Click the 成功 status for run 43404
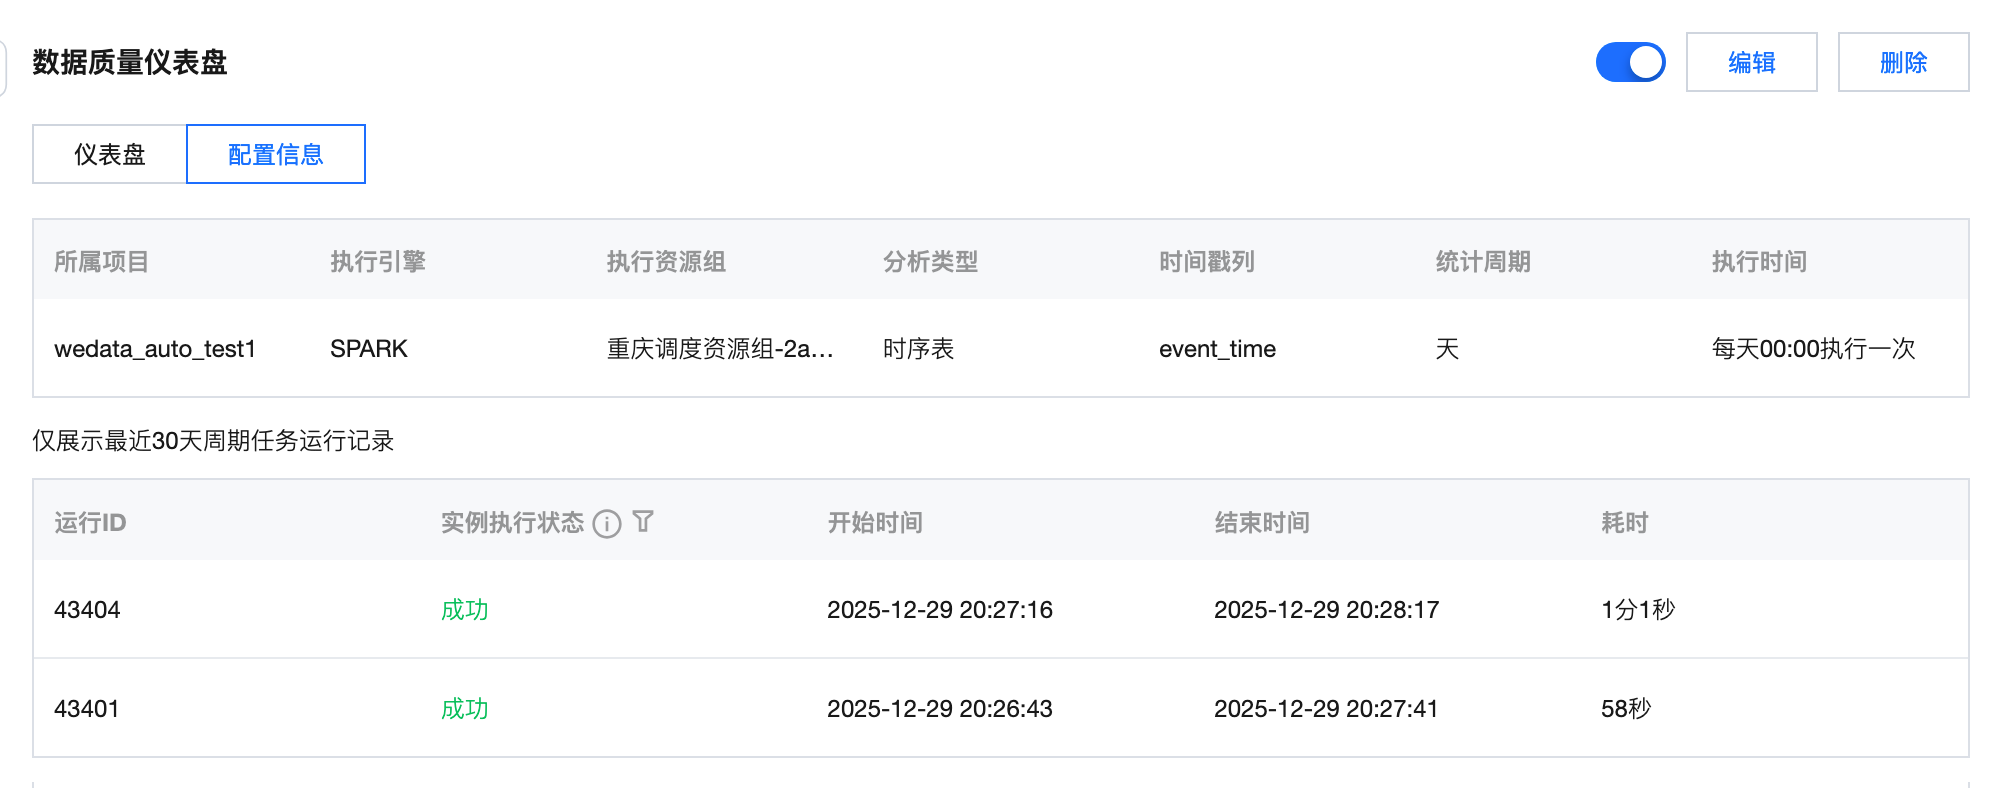The image size is (2000, 788). point(465,610)
